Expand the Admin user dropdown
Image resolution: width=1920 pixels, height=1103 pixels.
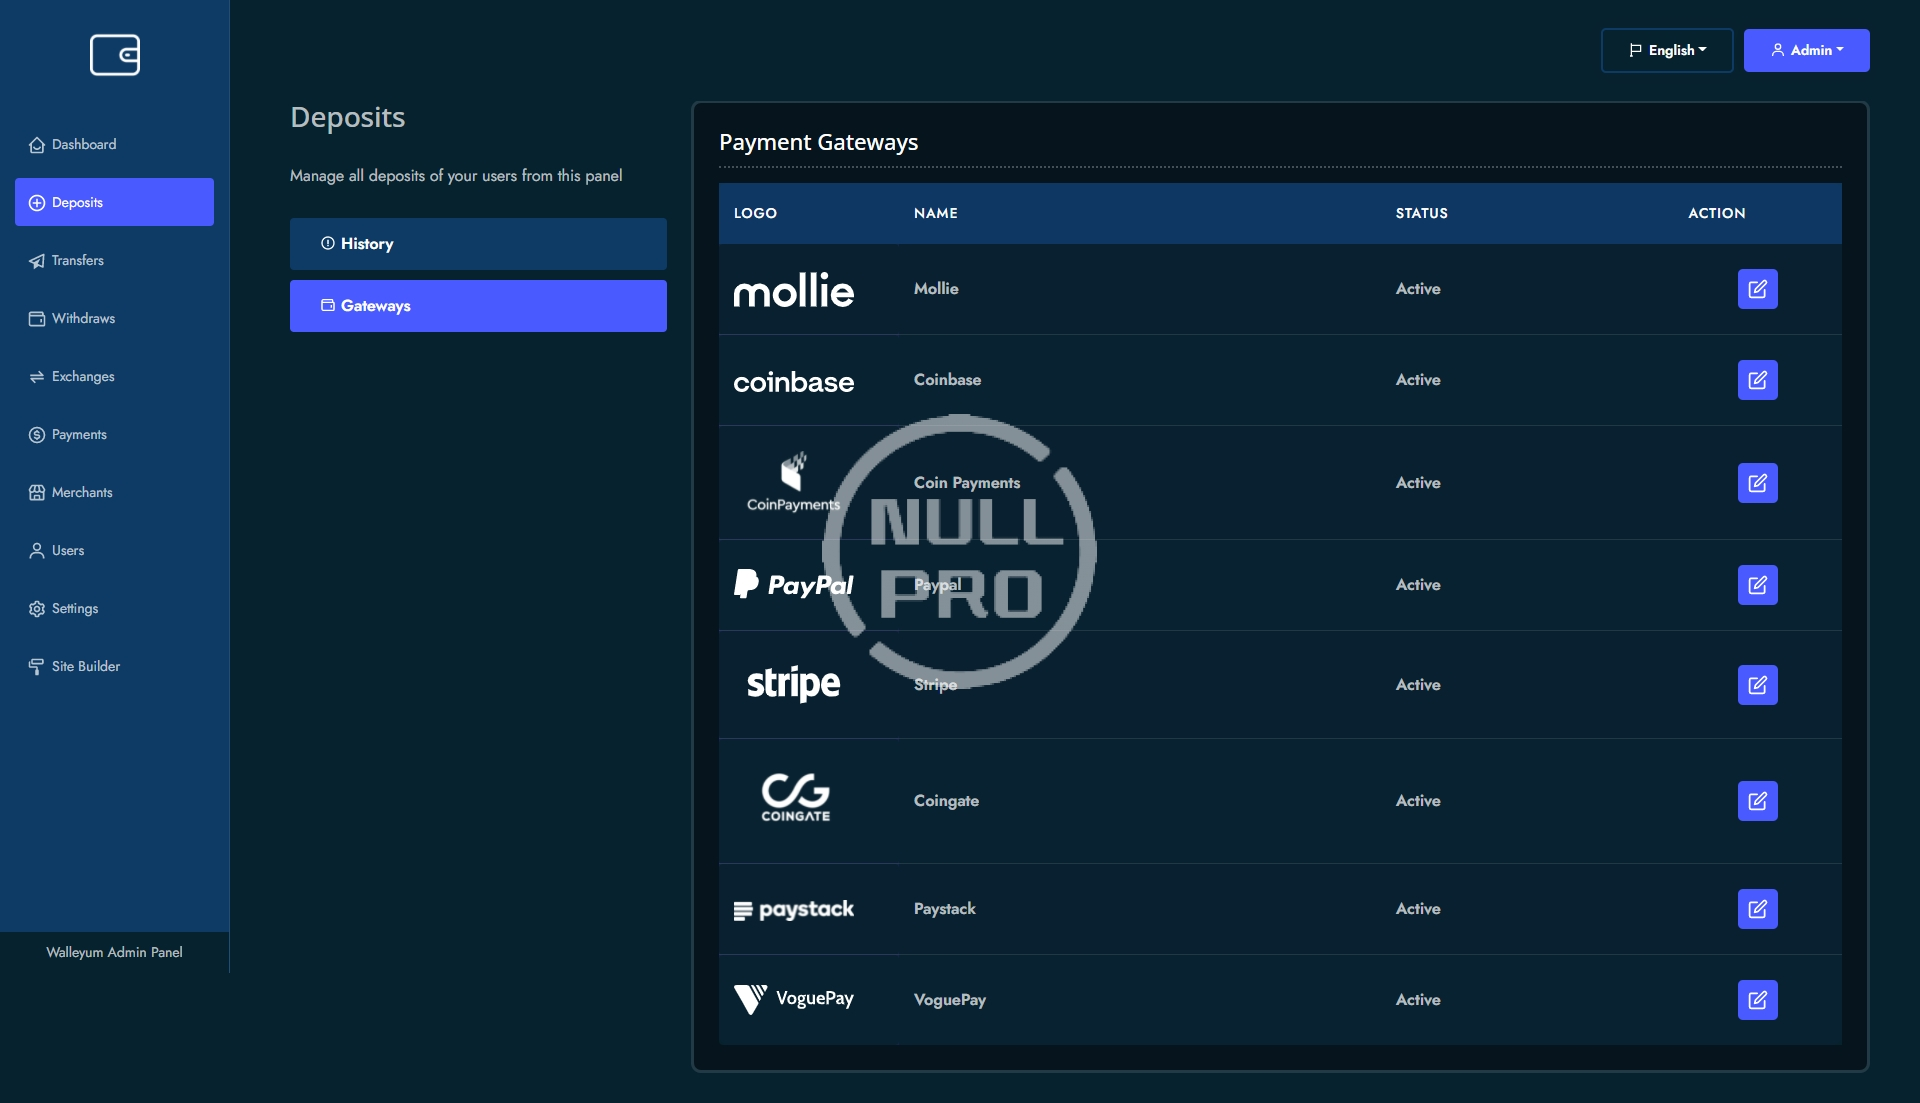(x=1806, y=50)
